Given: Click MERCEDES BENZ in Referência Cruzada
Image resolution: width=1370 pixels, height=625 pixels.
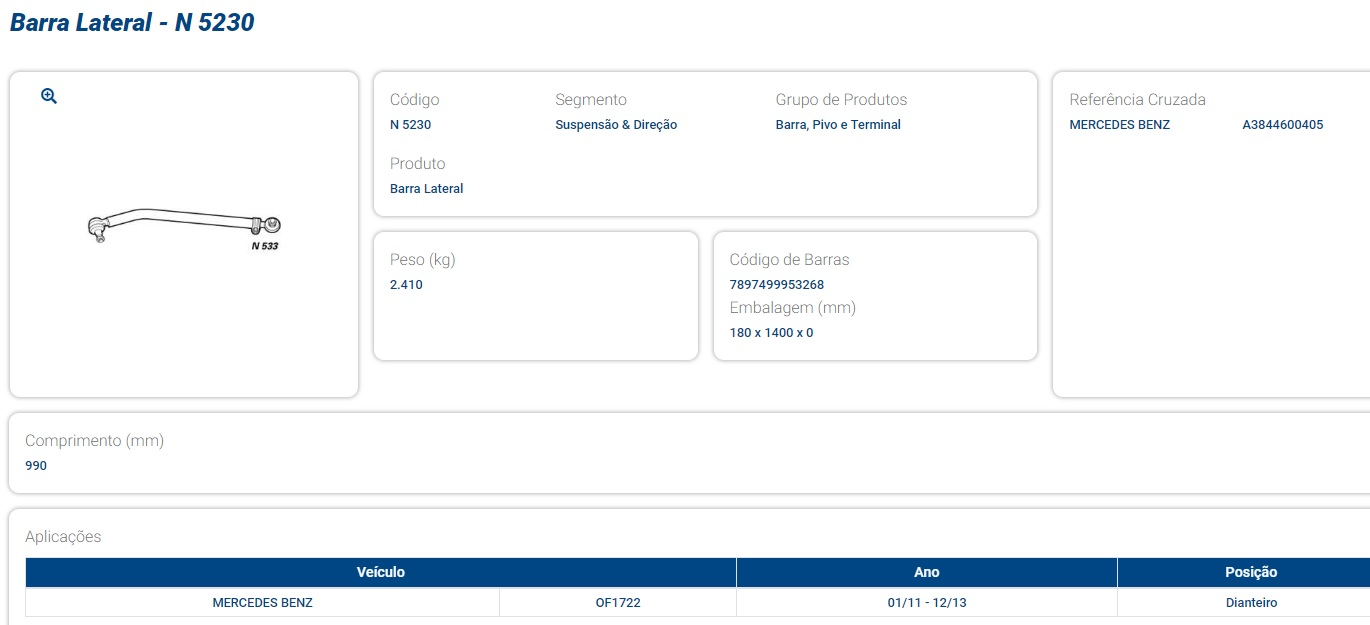Looking at the screenshot, I should coord(1119,125).
